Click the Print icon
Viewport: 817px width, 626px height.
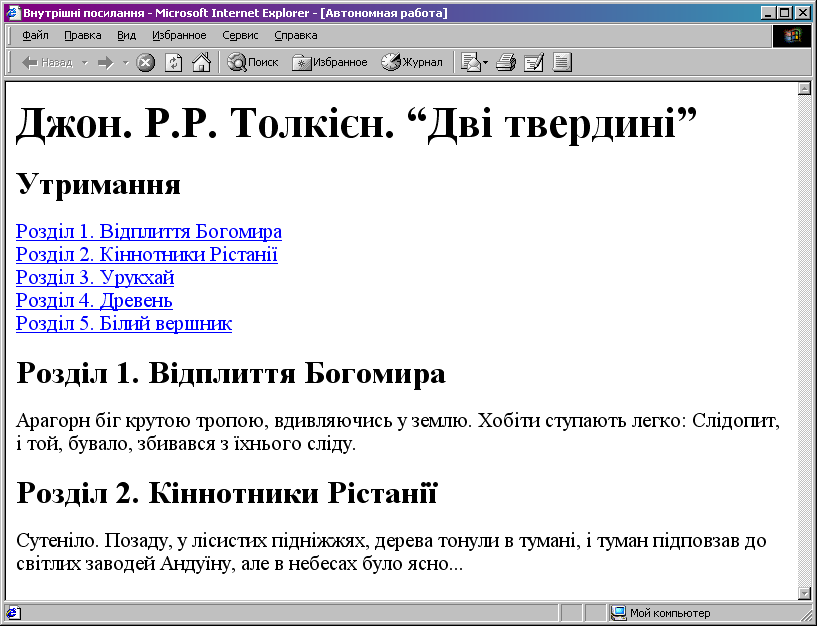[505, 63]
